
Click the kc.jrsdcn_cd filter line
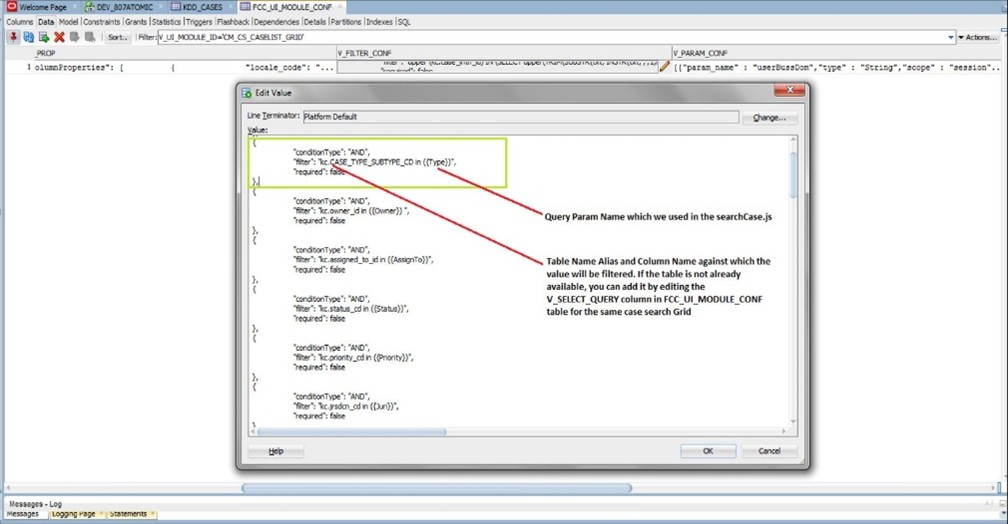tap(346, 406)
